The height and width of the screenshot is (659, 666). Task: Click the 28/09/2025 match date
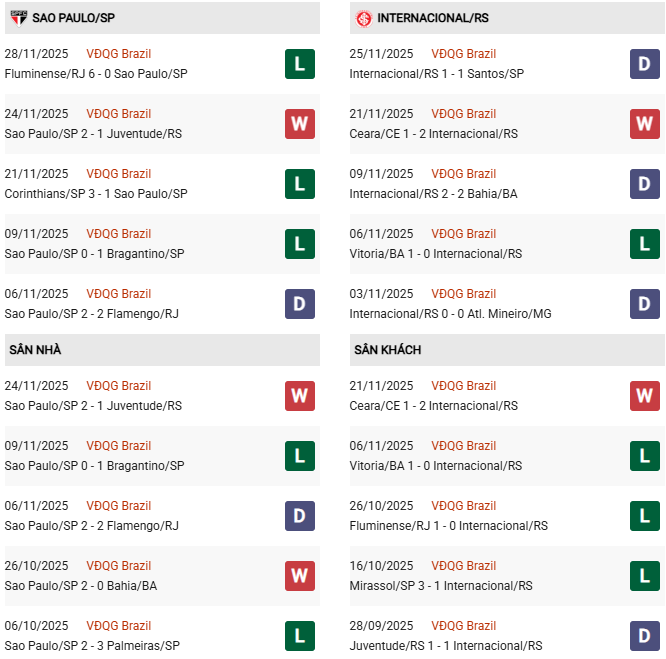pos(381,626)
